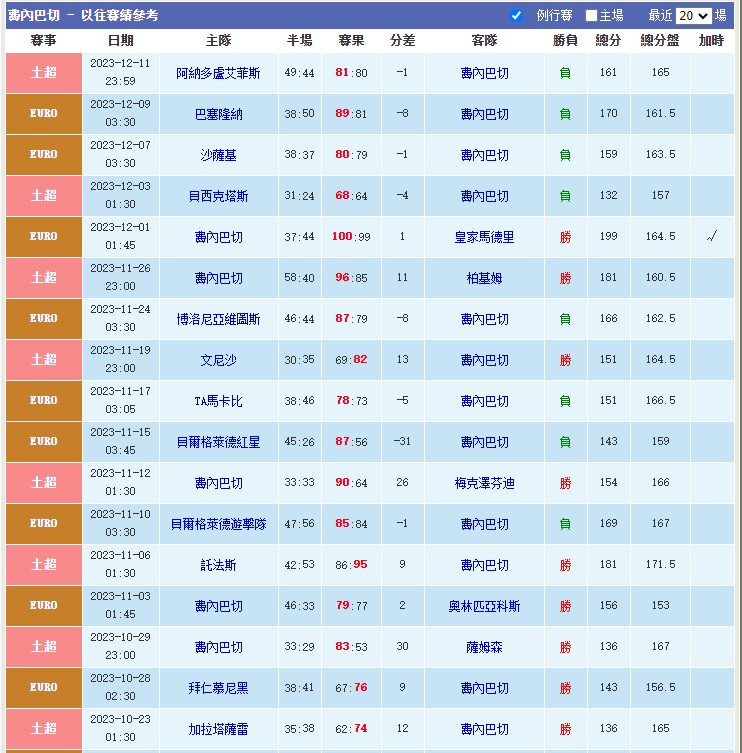Select the 賽果 column header
Image resolution: width=742 pixels, height=753 pixels.
[351, 40]
